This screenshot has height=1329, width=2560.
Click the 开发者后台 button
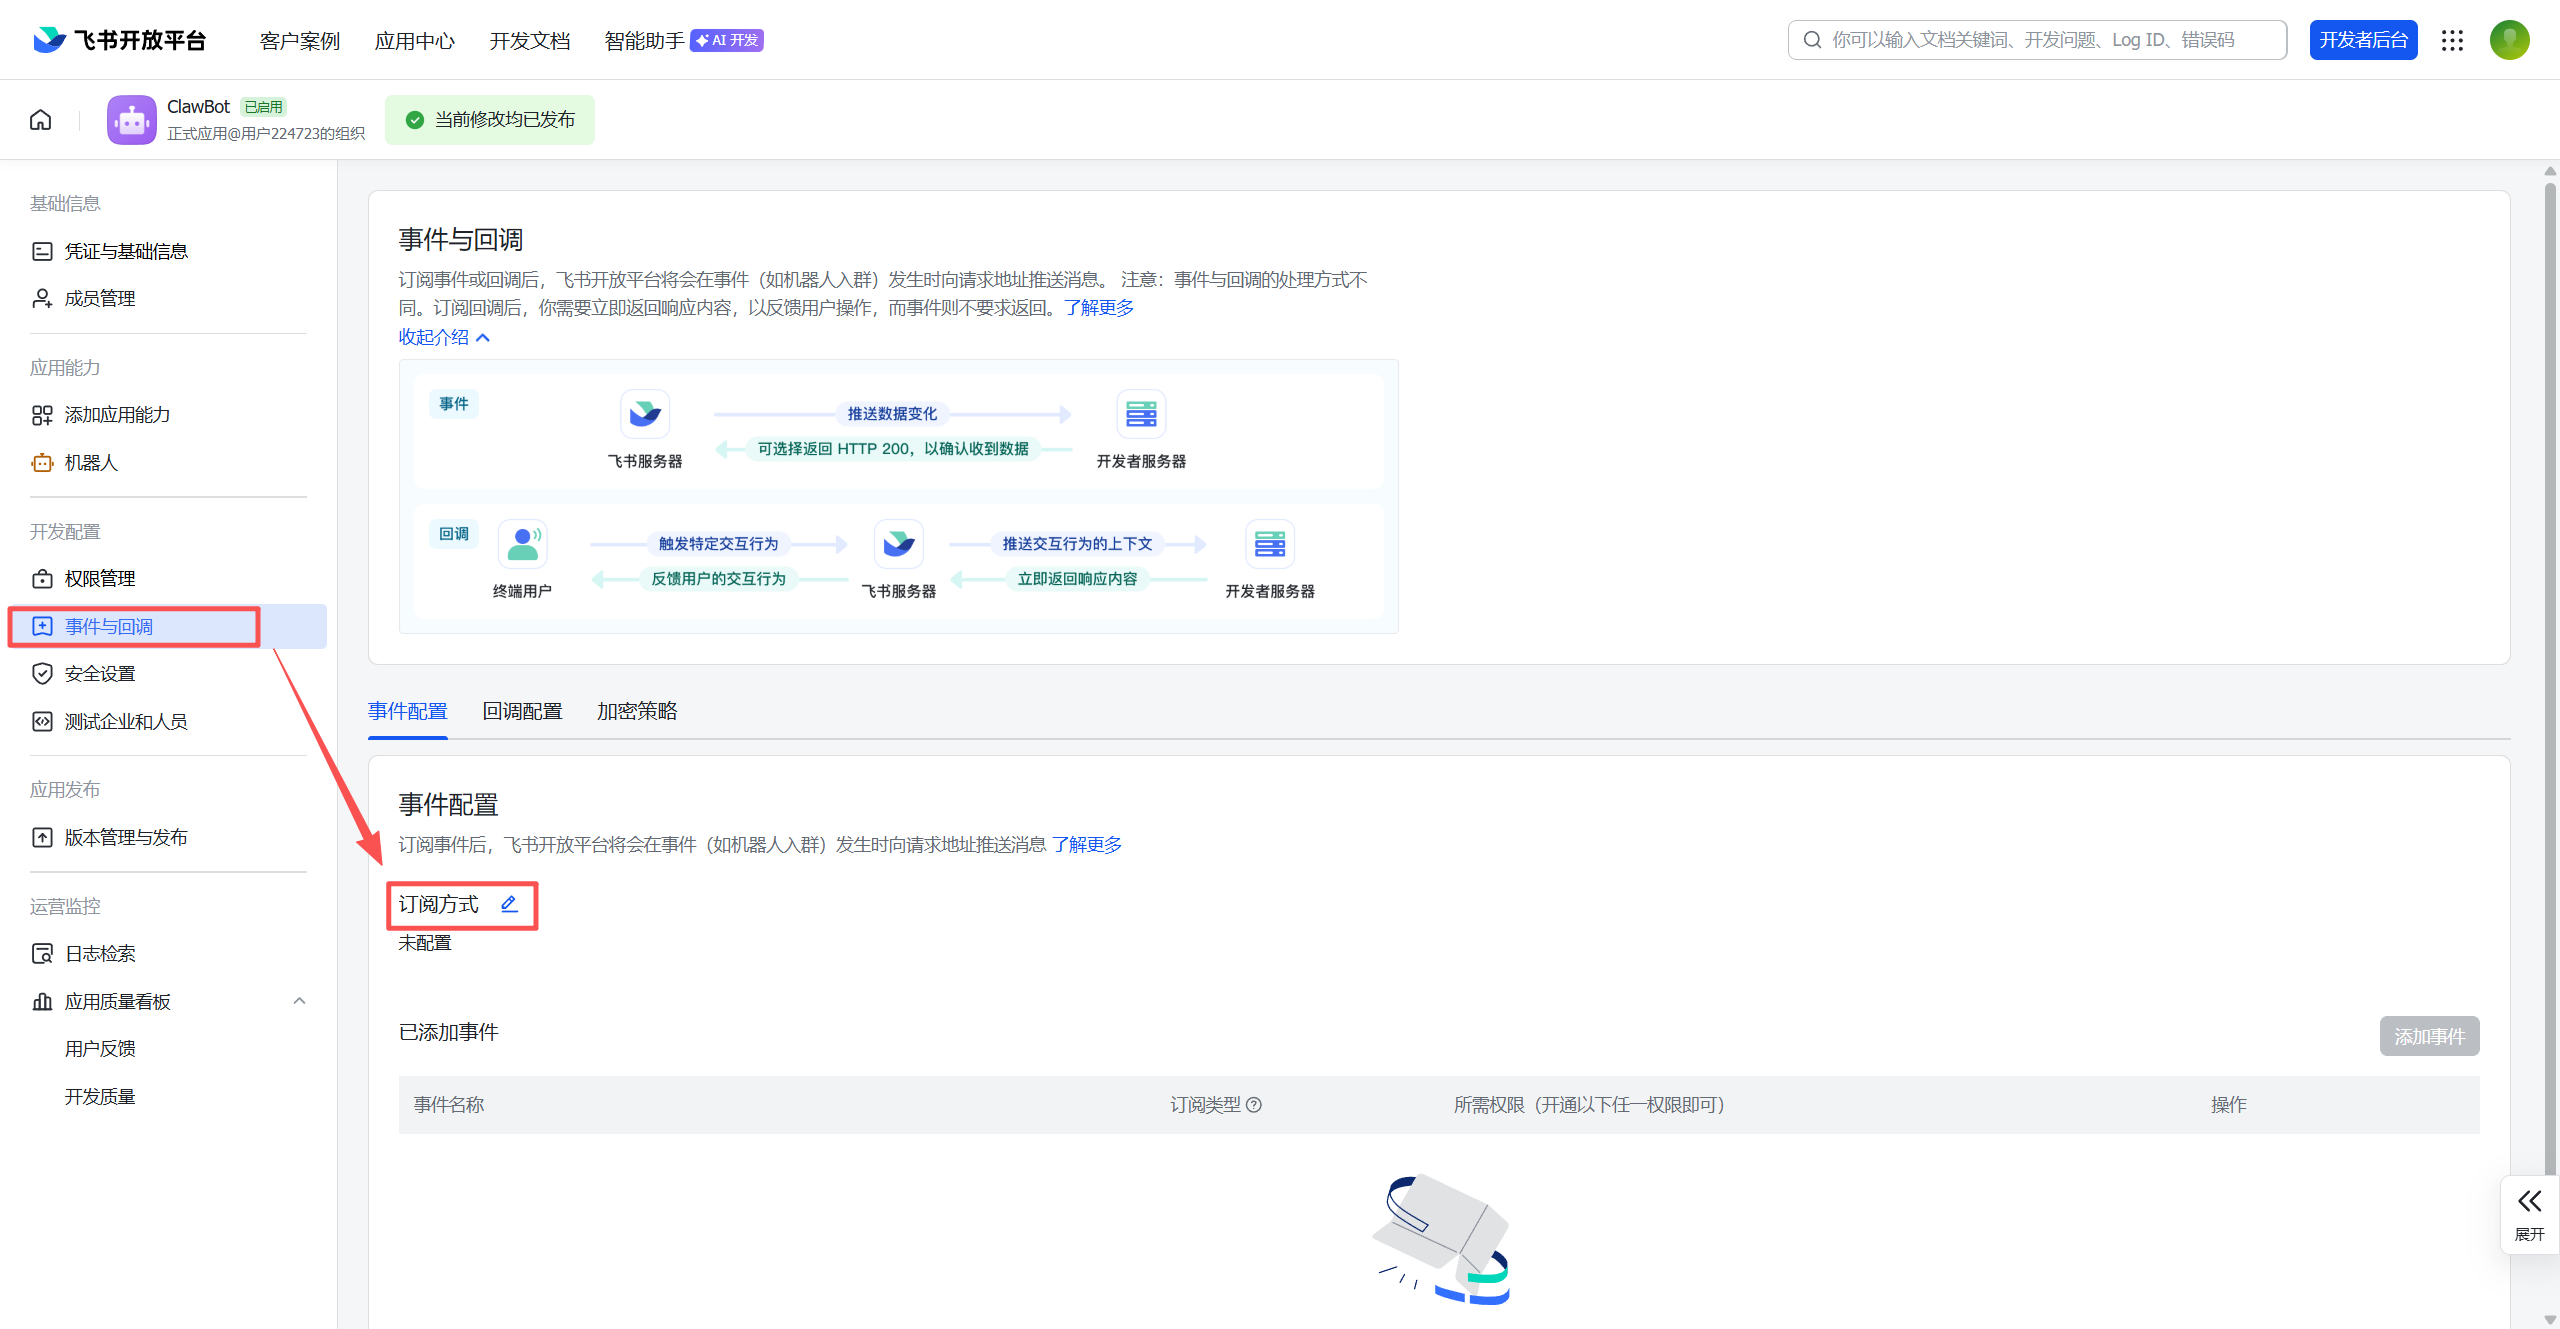(x=2363, y=40)
